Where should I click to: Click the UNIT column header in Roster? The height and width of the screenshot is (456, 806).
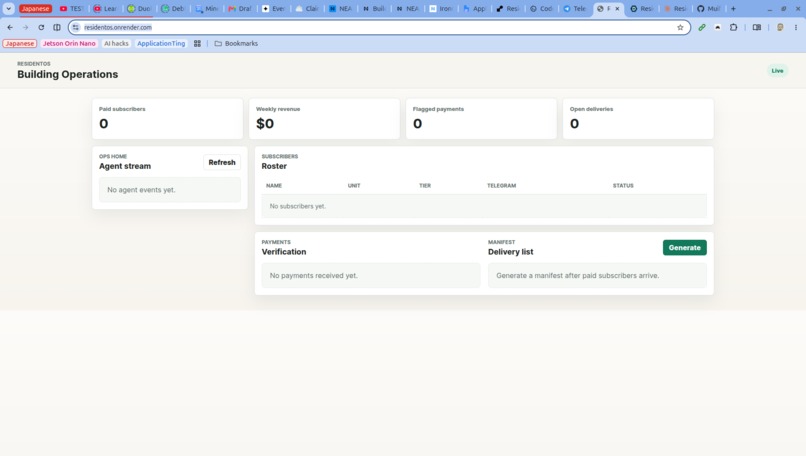pyautogui.click(x=354, y=186)
